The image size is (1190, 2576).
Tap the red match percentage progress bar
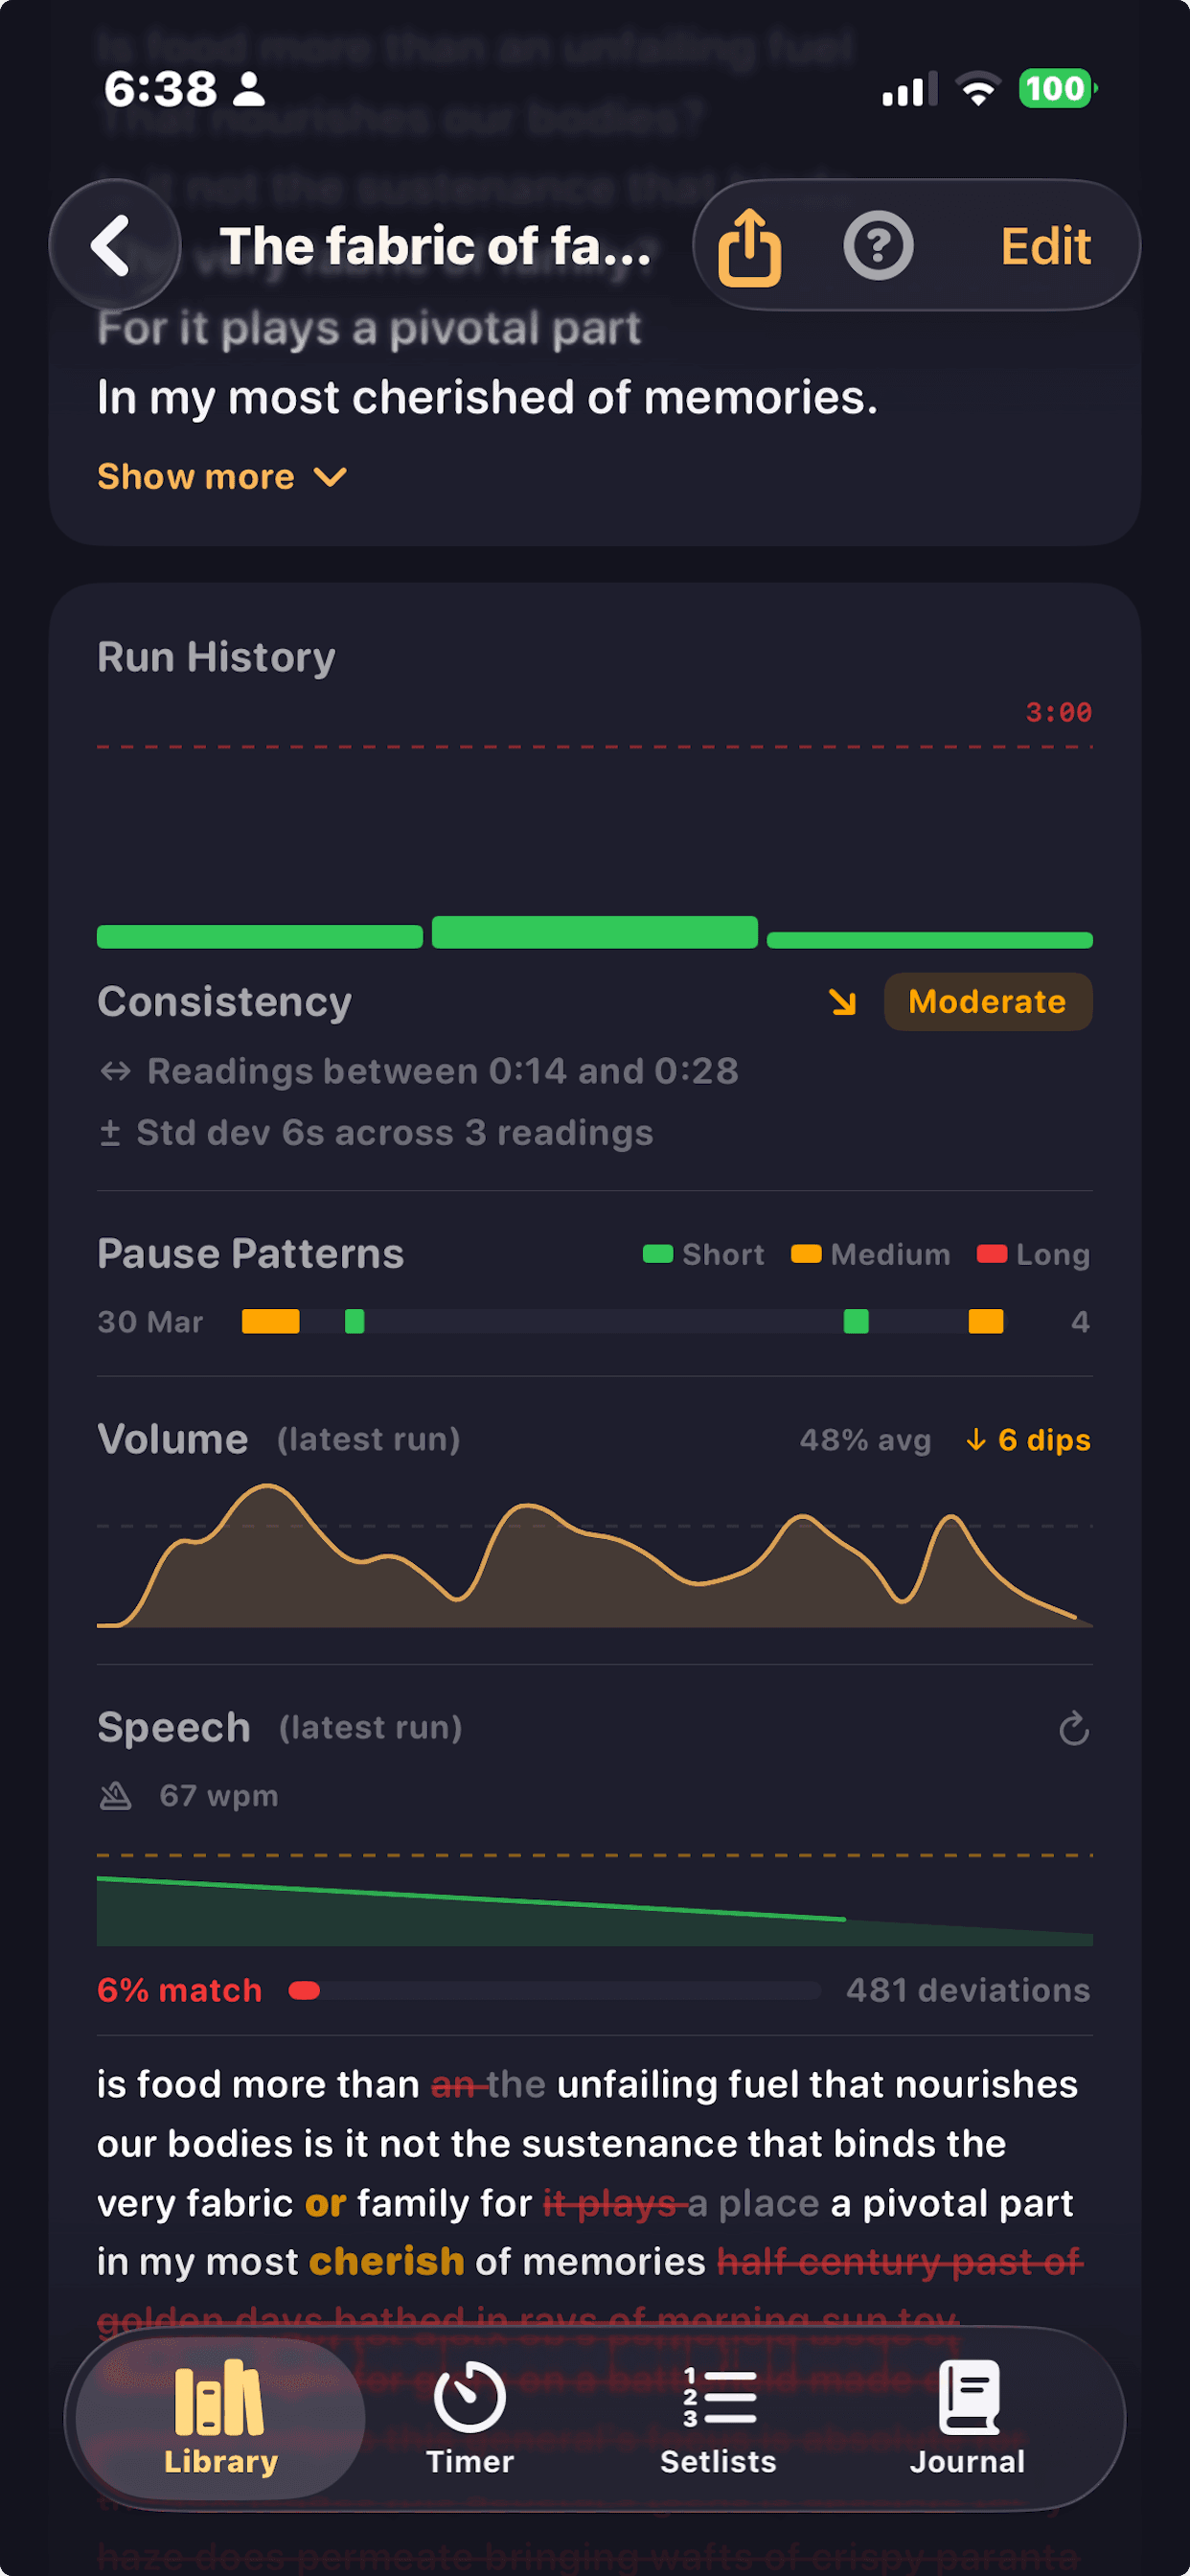[x=304, y=1991]
